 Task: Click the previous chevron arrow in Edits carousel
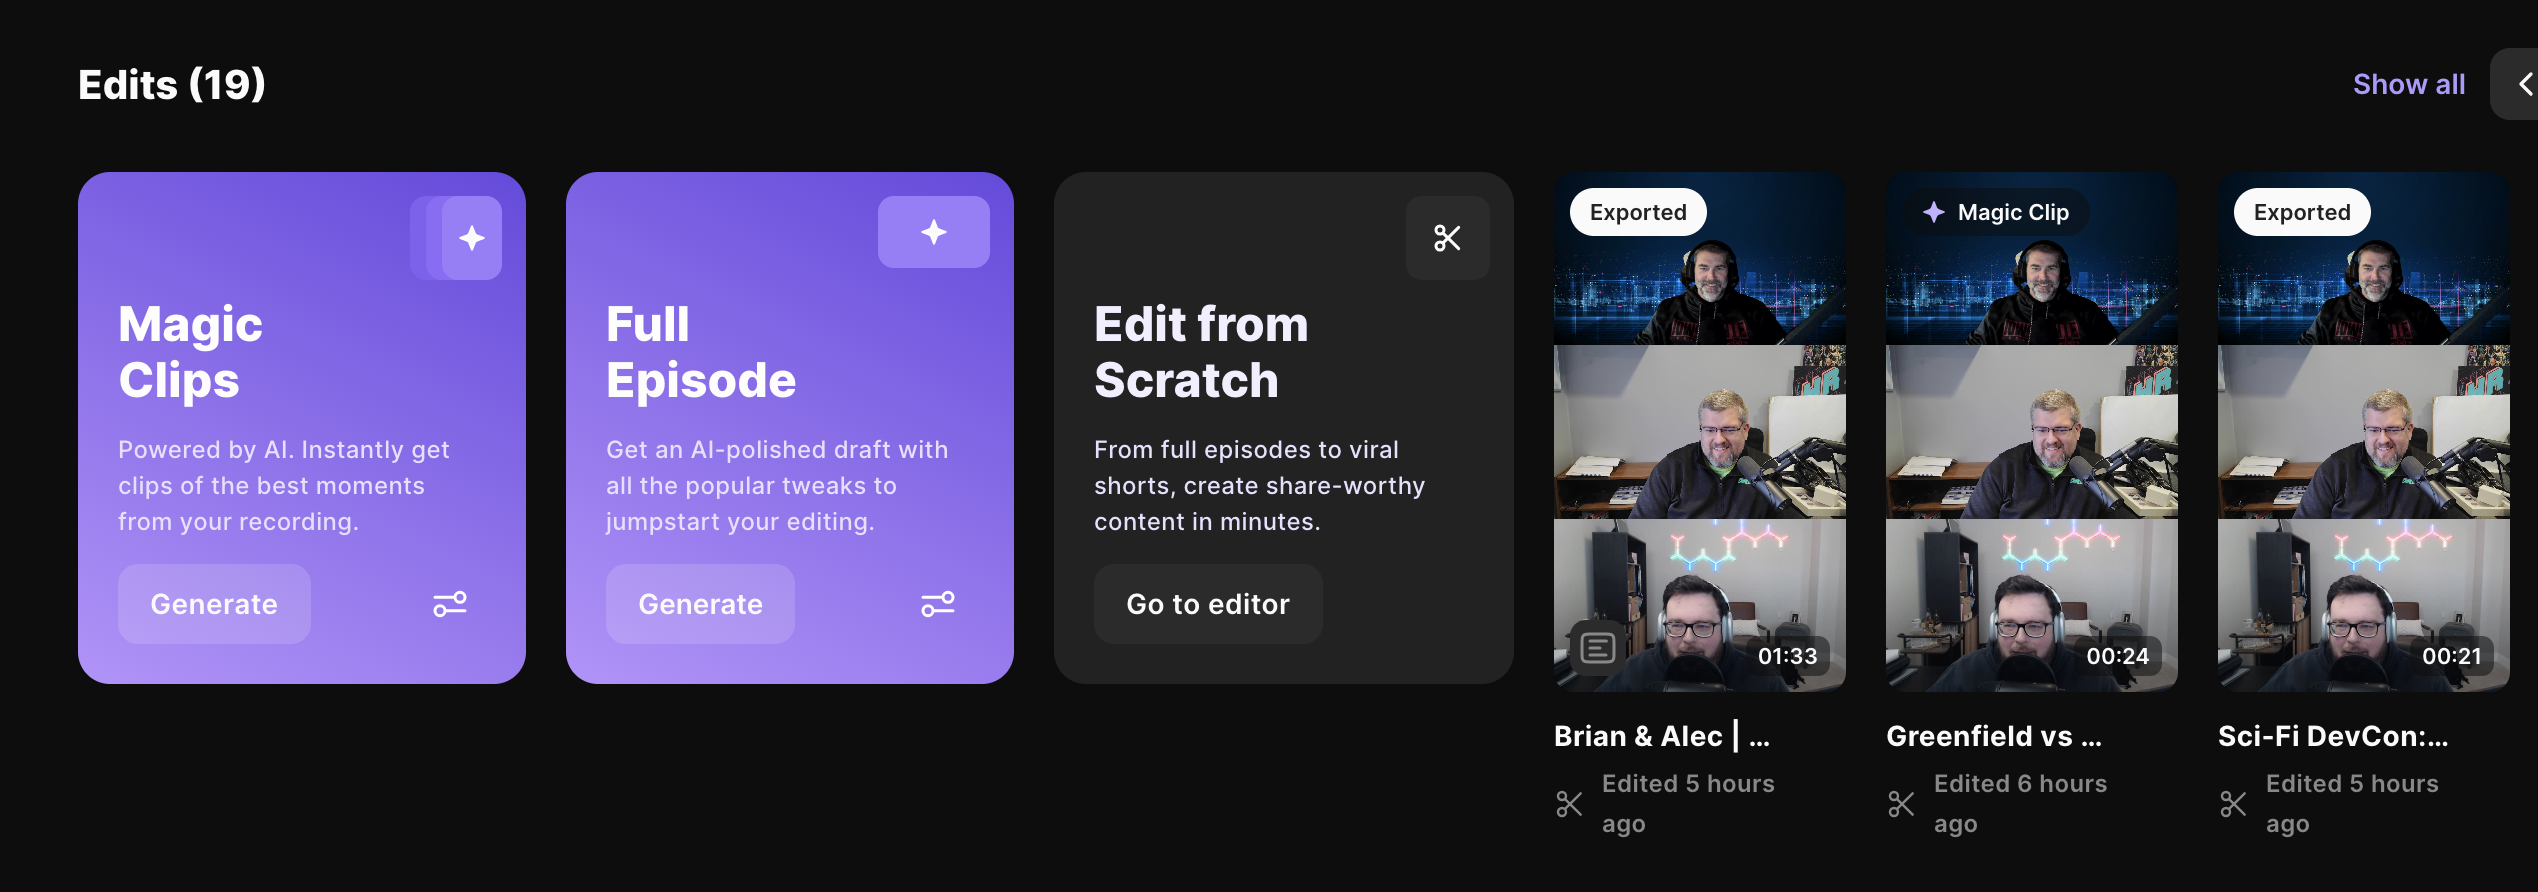tap(2524, 84)
